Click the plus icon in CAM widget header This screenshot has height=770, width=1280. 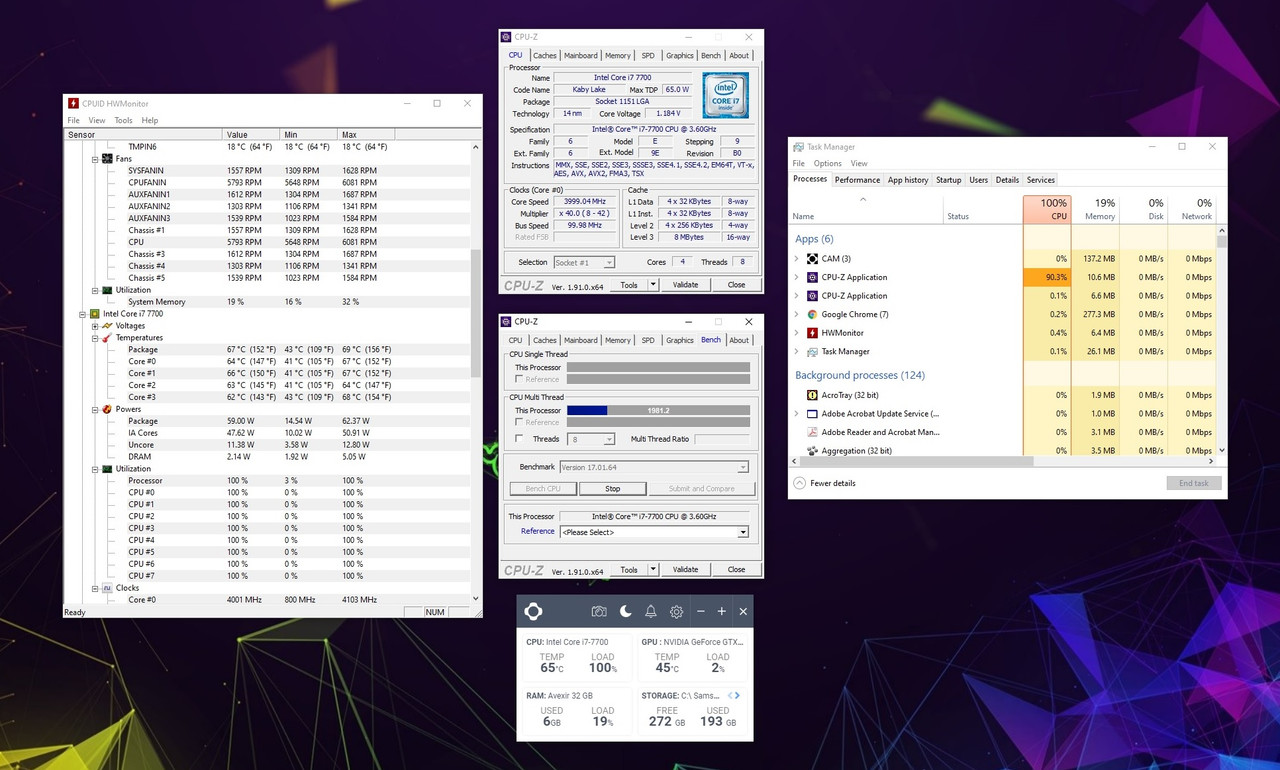(x=722, y=611)
